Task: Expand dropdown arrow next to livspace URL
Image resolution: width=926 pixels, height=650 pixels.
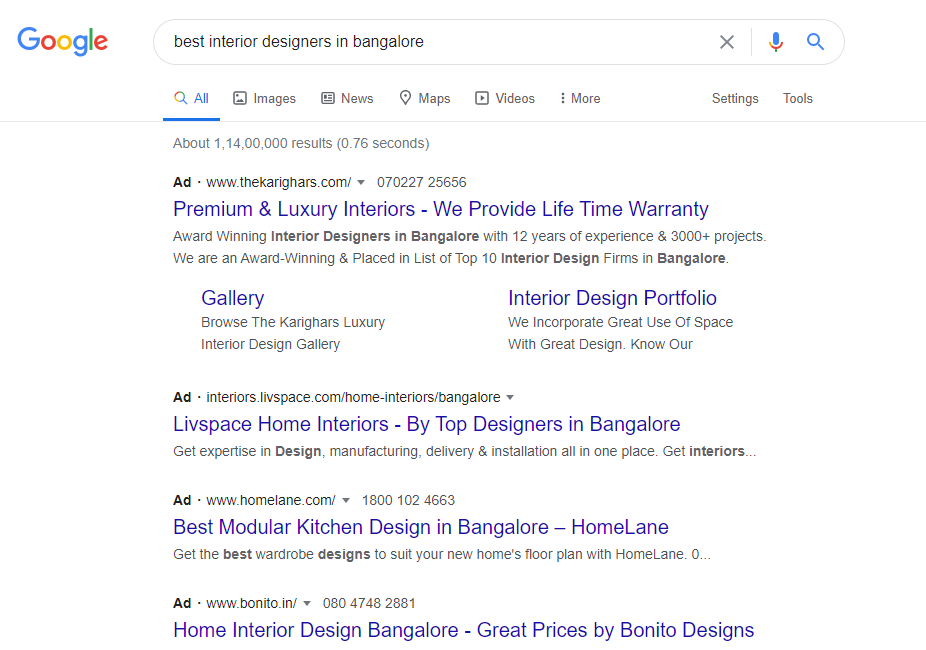Action: (x=510, y=397)
